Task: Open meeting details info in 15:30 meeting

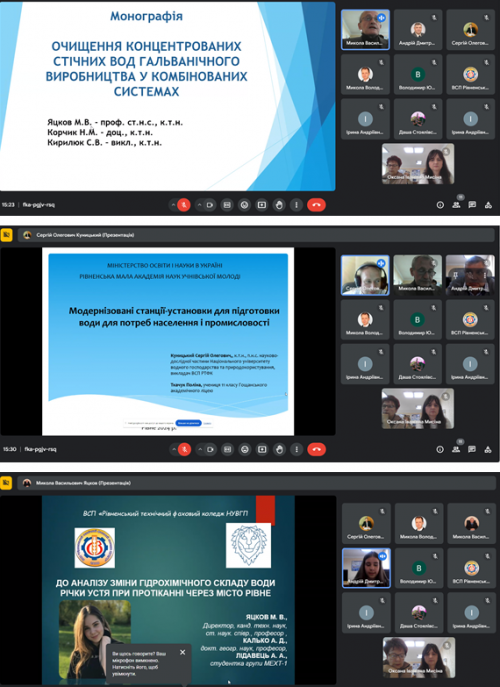Action: tap(440, 449)
